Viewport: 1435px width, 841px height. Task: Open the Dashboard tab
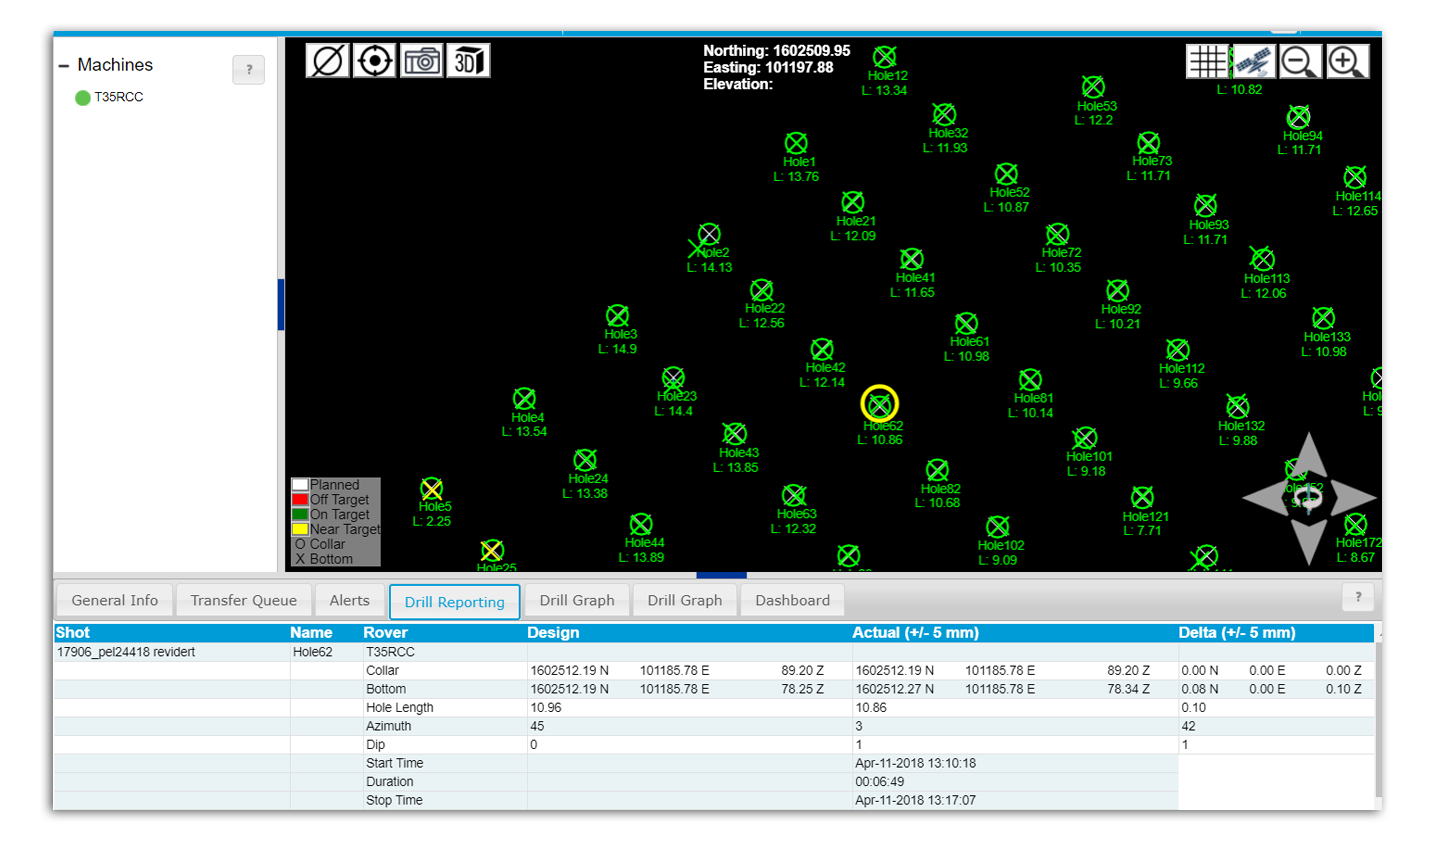point(792,600)
